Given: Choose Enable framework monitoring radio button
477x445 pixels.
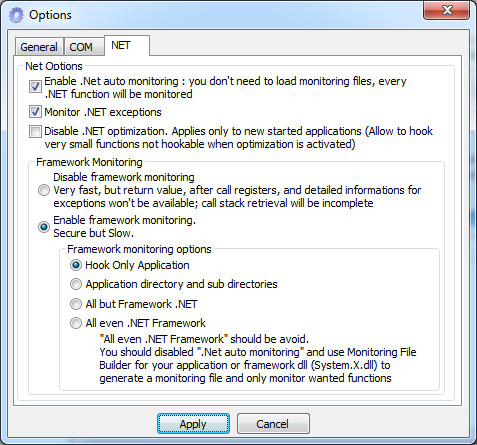Looking at the screenshot, I should 44,227.
